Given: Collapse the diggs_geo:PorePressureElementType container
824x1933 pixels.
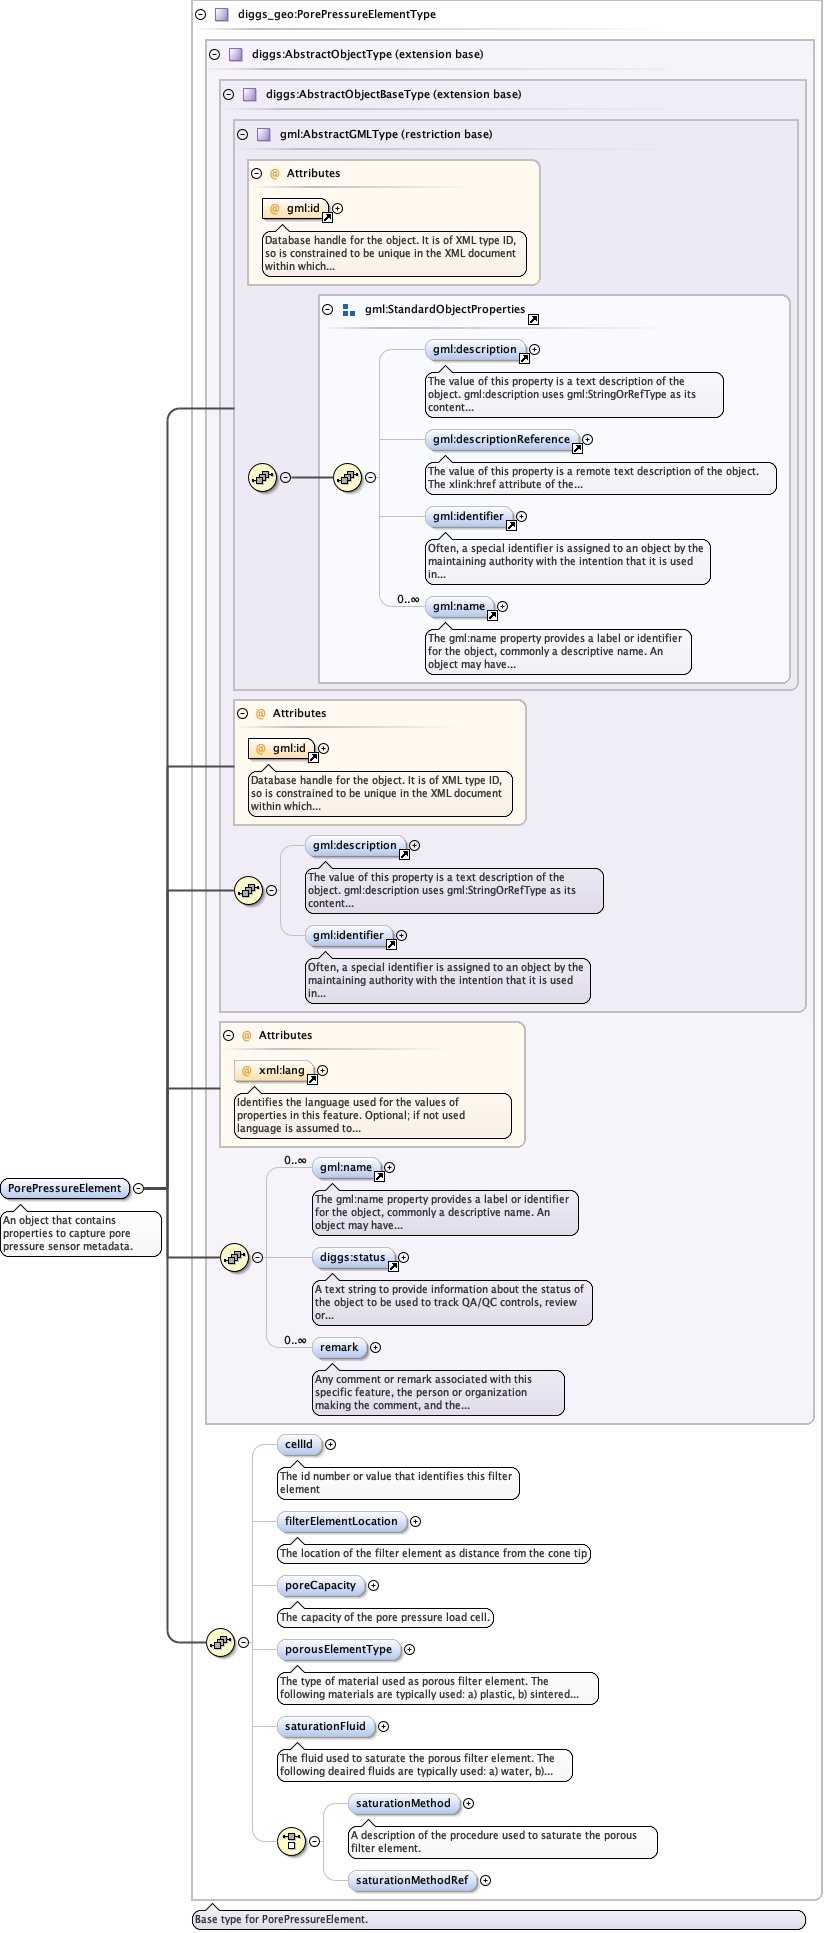Looking at the screenshot, I should (201, 15).
